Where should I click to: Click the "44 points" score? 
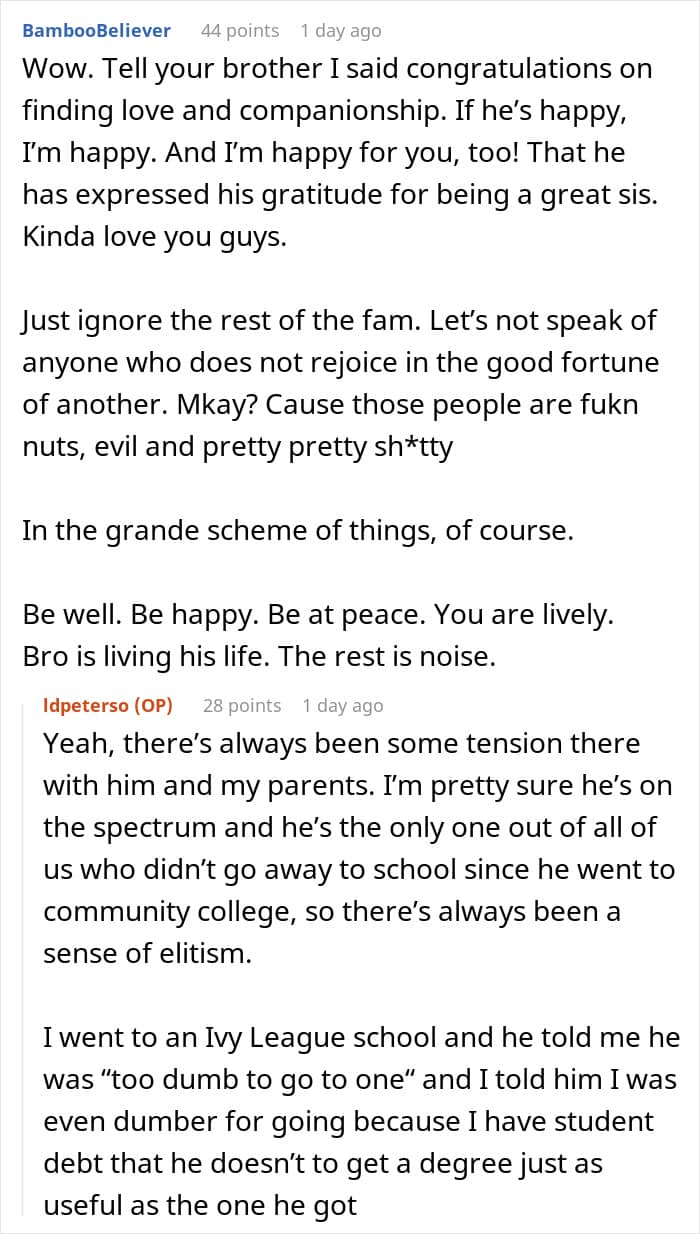pyautogui.click(x=240, y=30)
